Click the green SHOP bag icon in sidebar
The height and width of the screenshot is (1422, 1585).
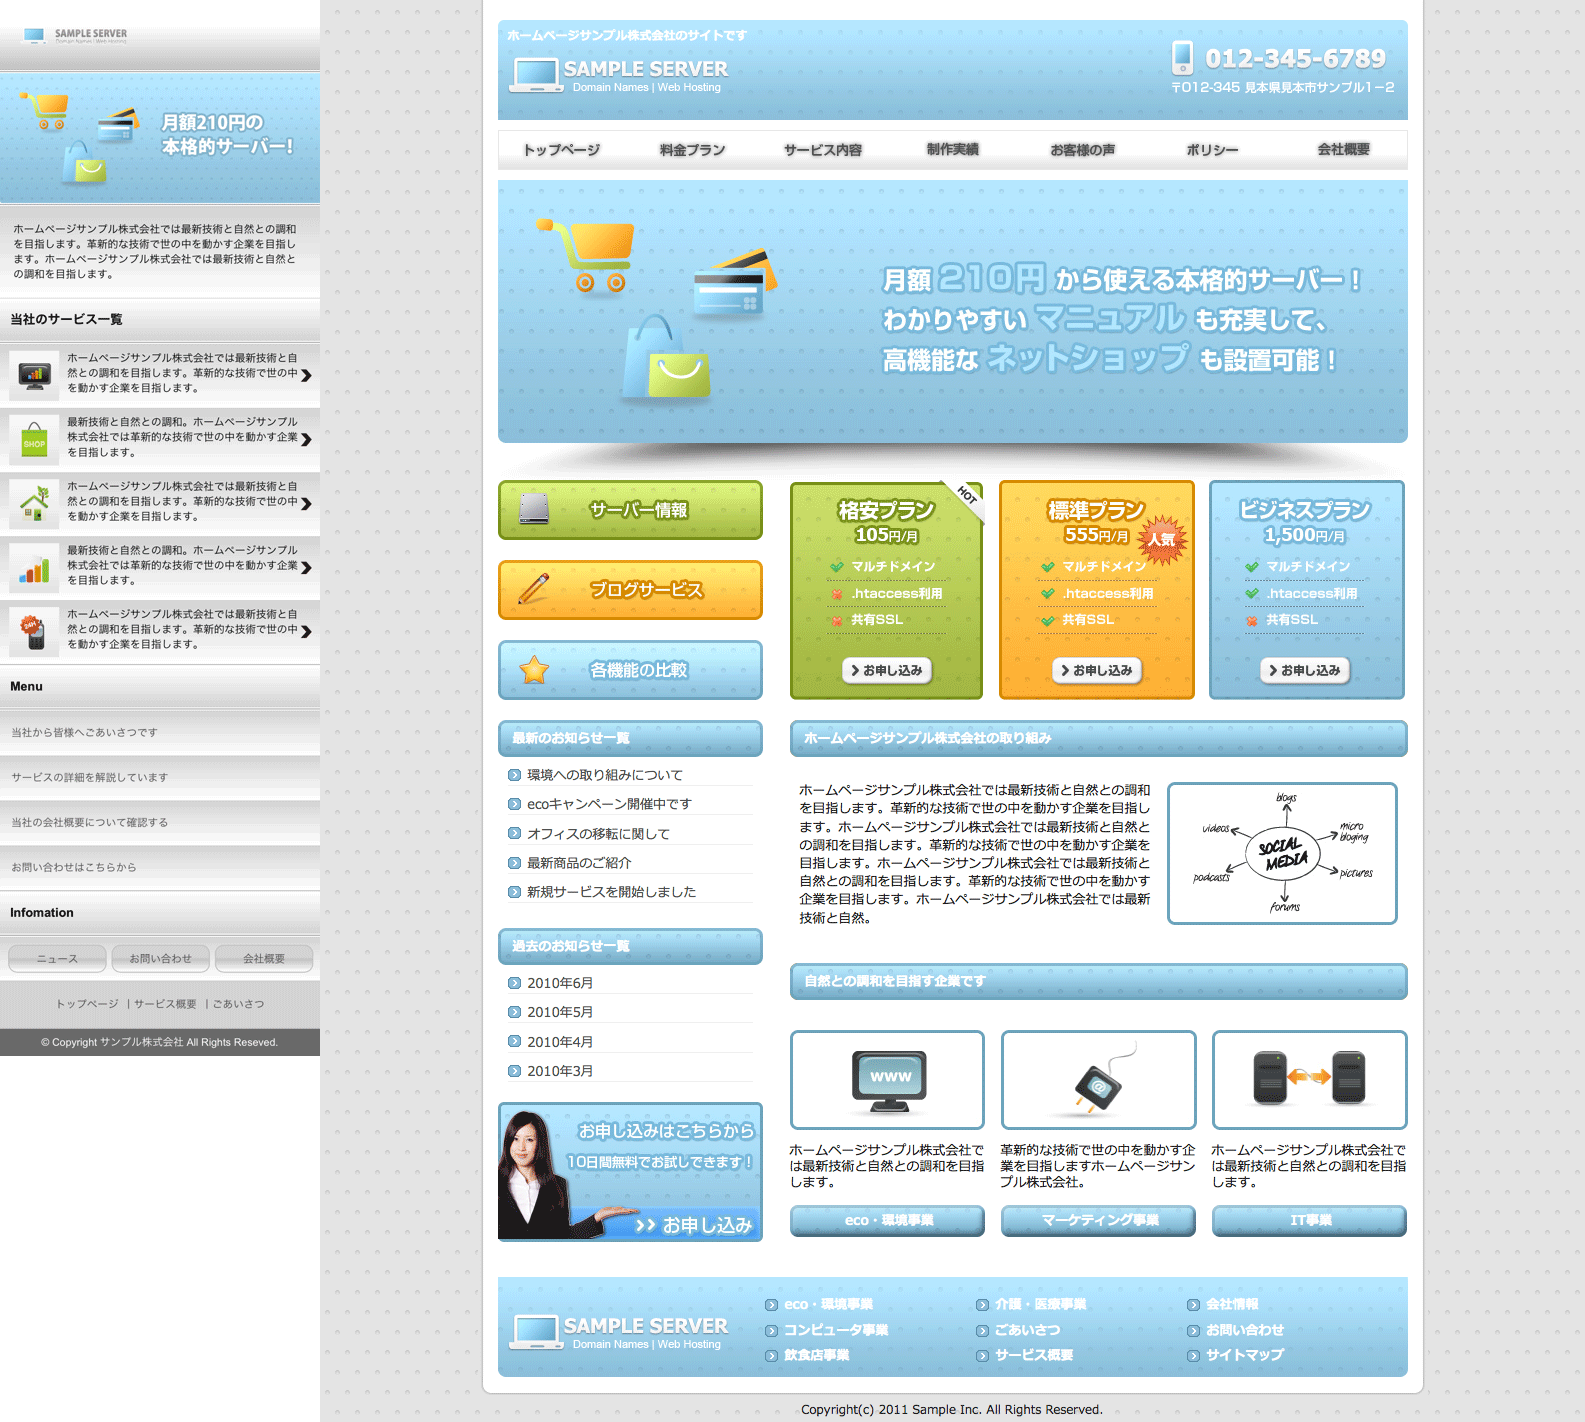(35, 440)
